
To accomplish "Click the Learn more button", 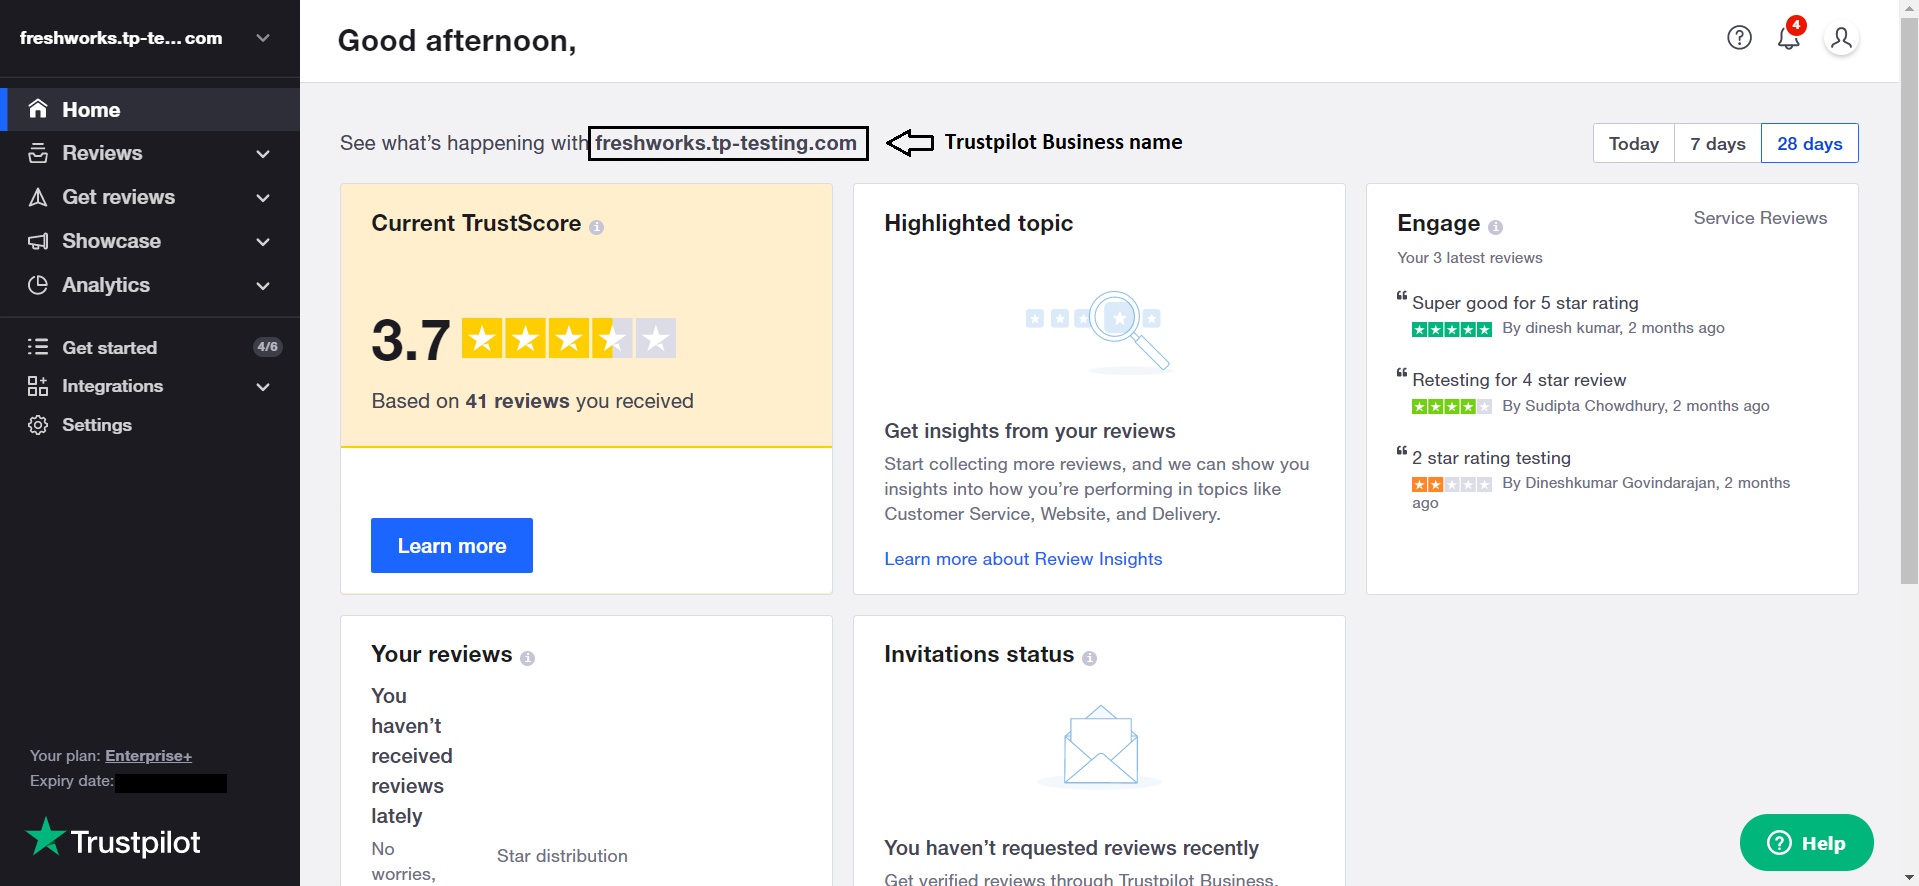I will point(452,545).
